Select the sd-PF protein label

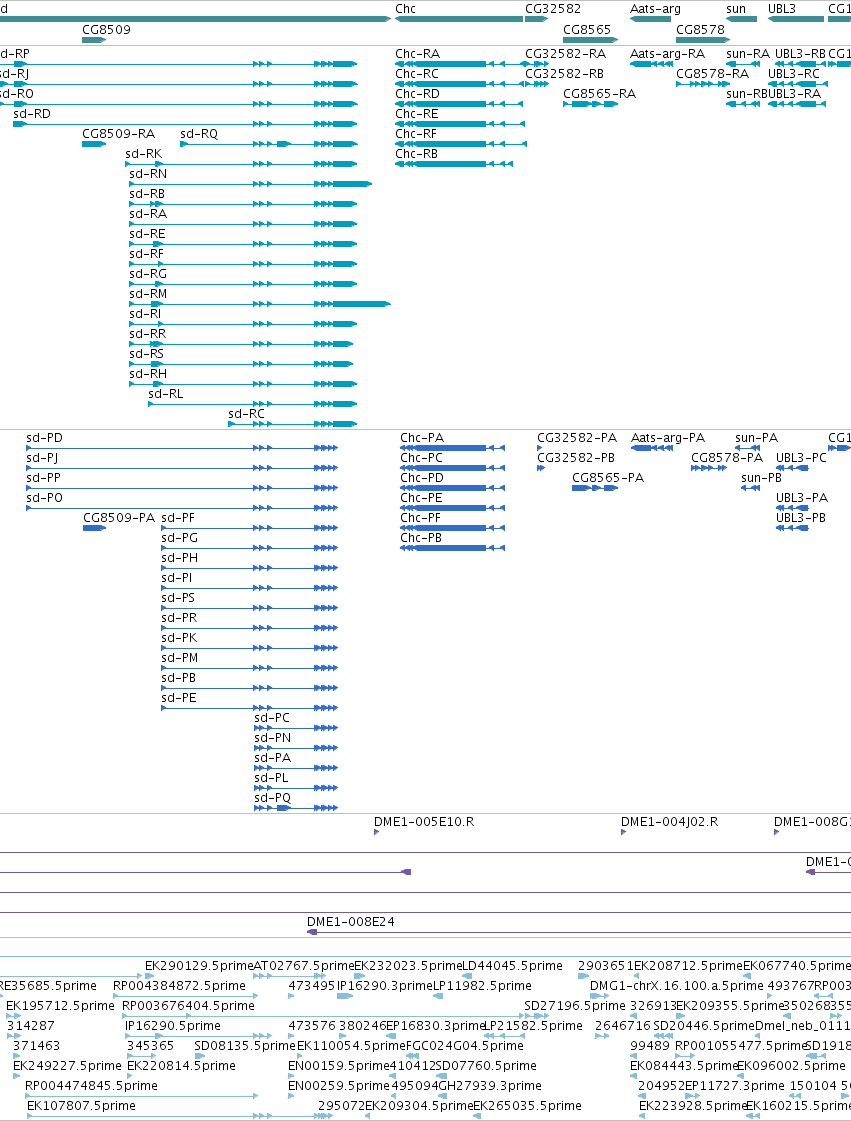point(178,518)
